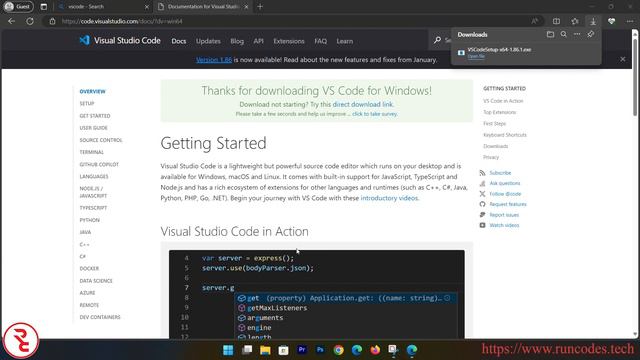Open the introductory videos link
Image resolution: width=640 pixels, height=360 pixels.
(x=389, y=198)
